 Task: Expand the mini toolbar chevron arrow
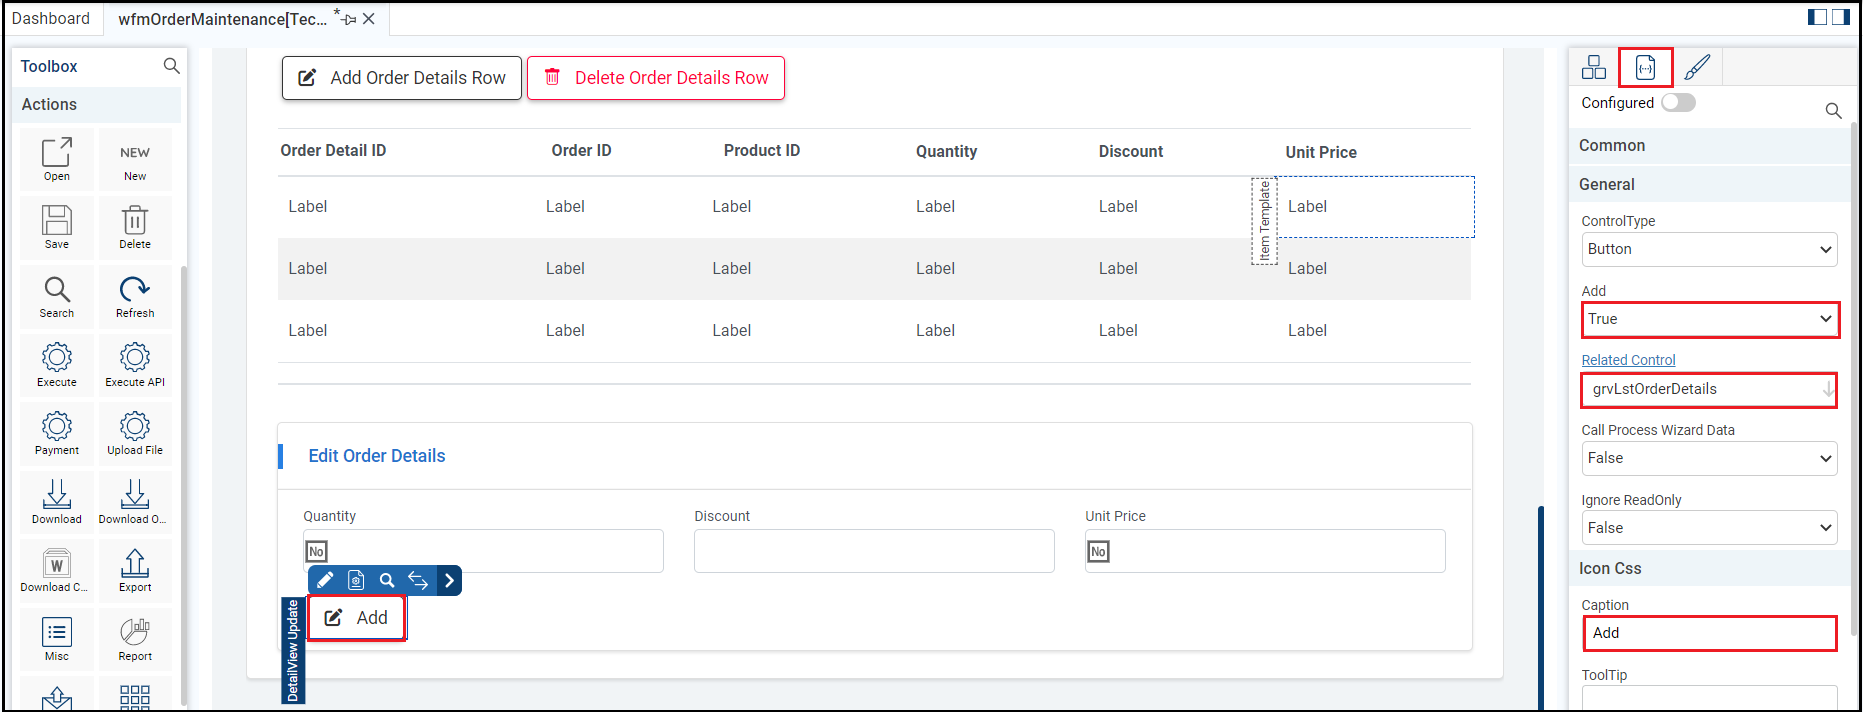(x=449, y=580)
